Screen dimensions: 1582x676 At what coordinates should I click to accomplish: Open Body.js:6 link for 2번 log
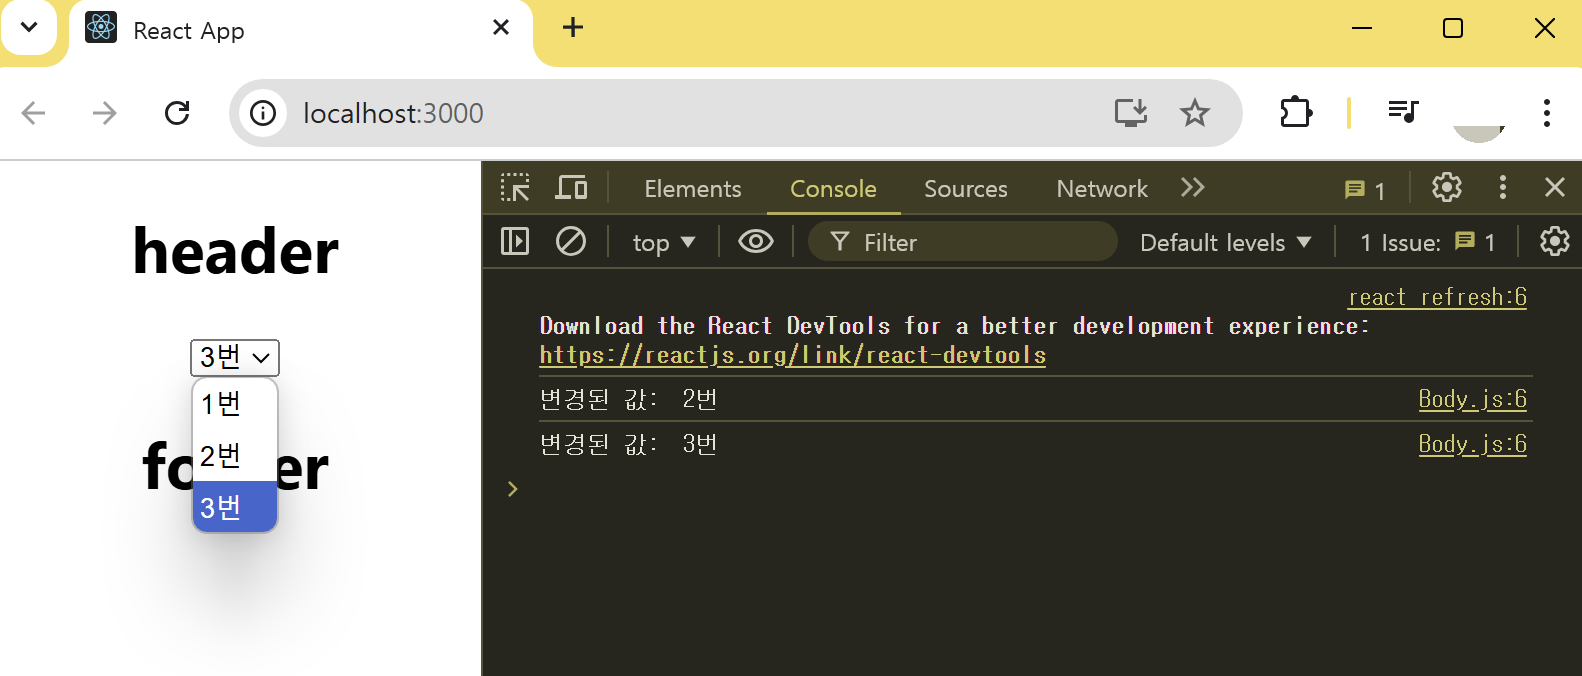pyautogui.click(x=1472, y=399)
